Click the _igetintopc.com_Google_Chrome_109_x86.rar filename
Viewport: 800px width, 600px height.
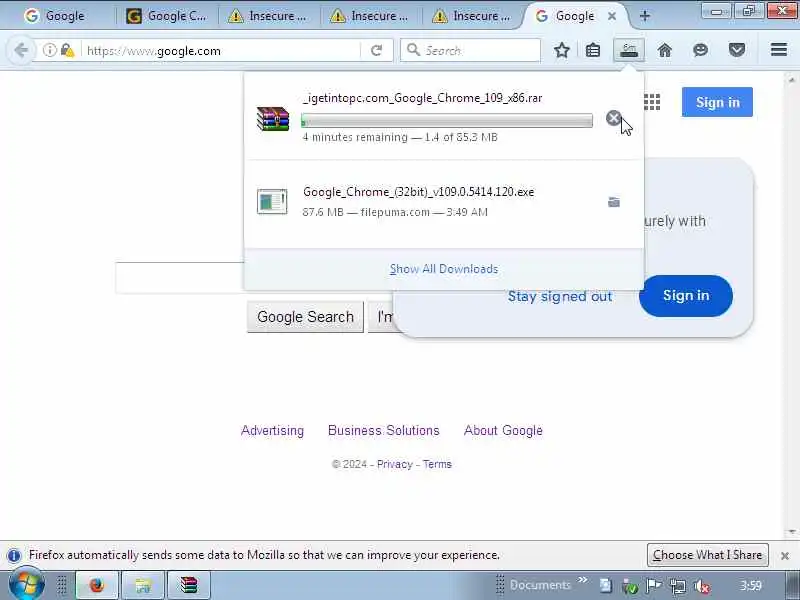point(422,98)
